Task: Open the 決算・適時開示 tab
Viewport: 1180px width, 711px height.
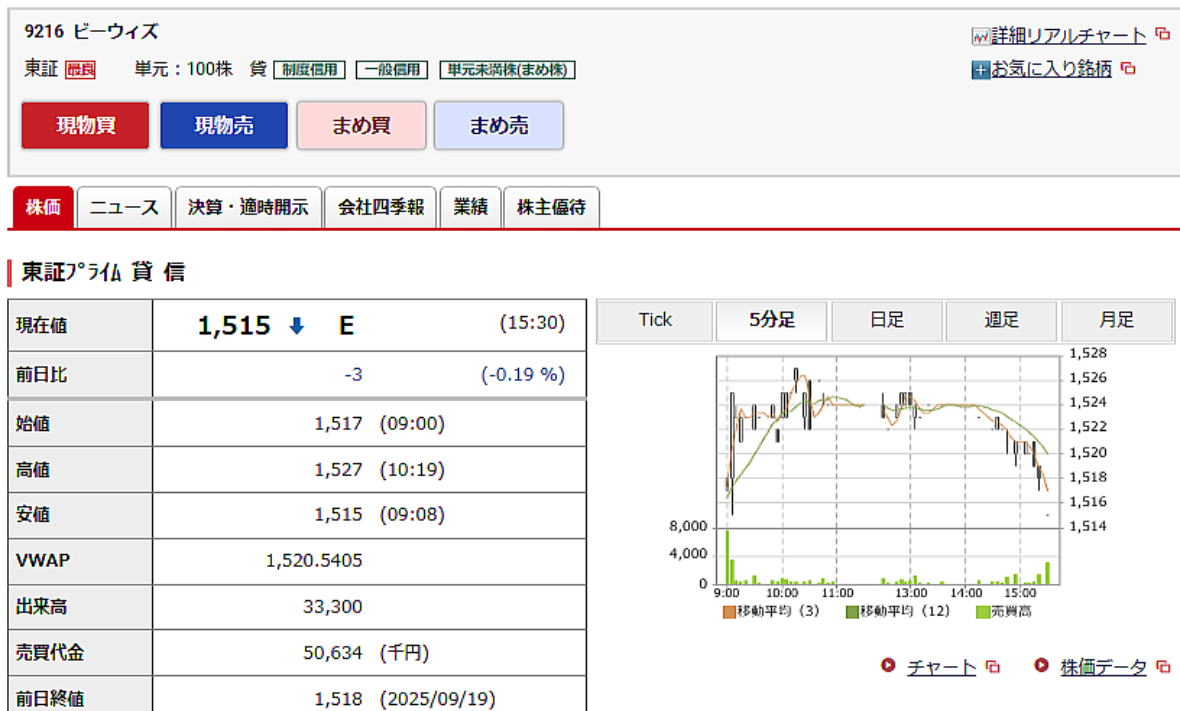Action: (x=248, y=208)
